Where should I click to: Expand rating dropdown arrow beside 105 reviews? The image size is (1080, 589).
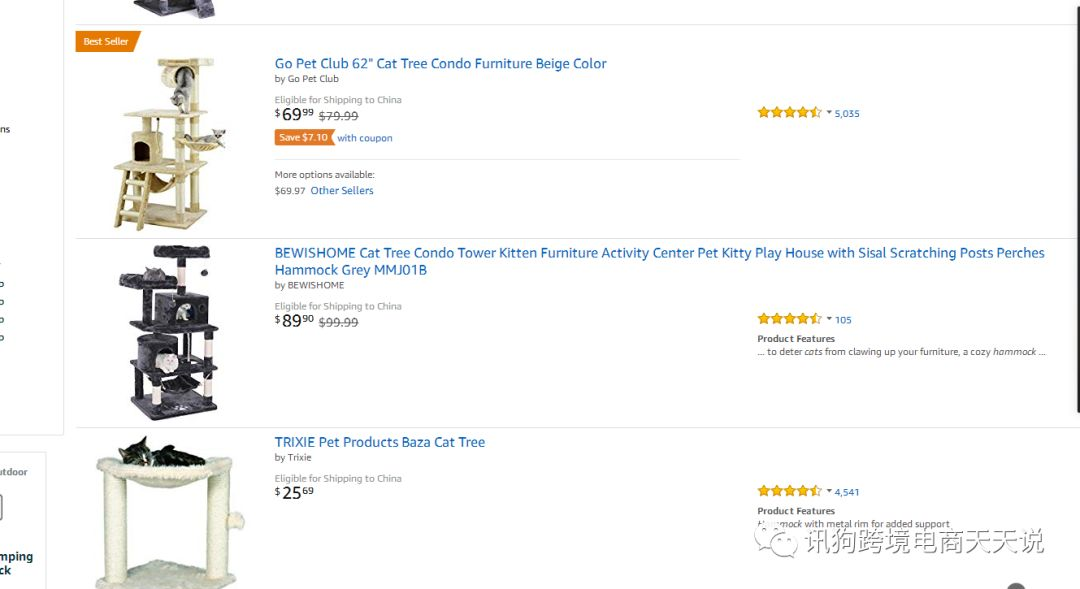pos(829,318)
